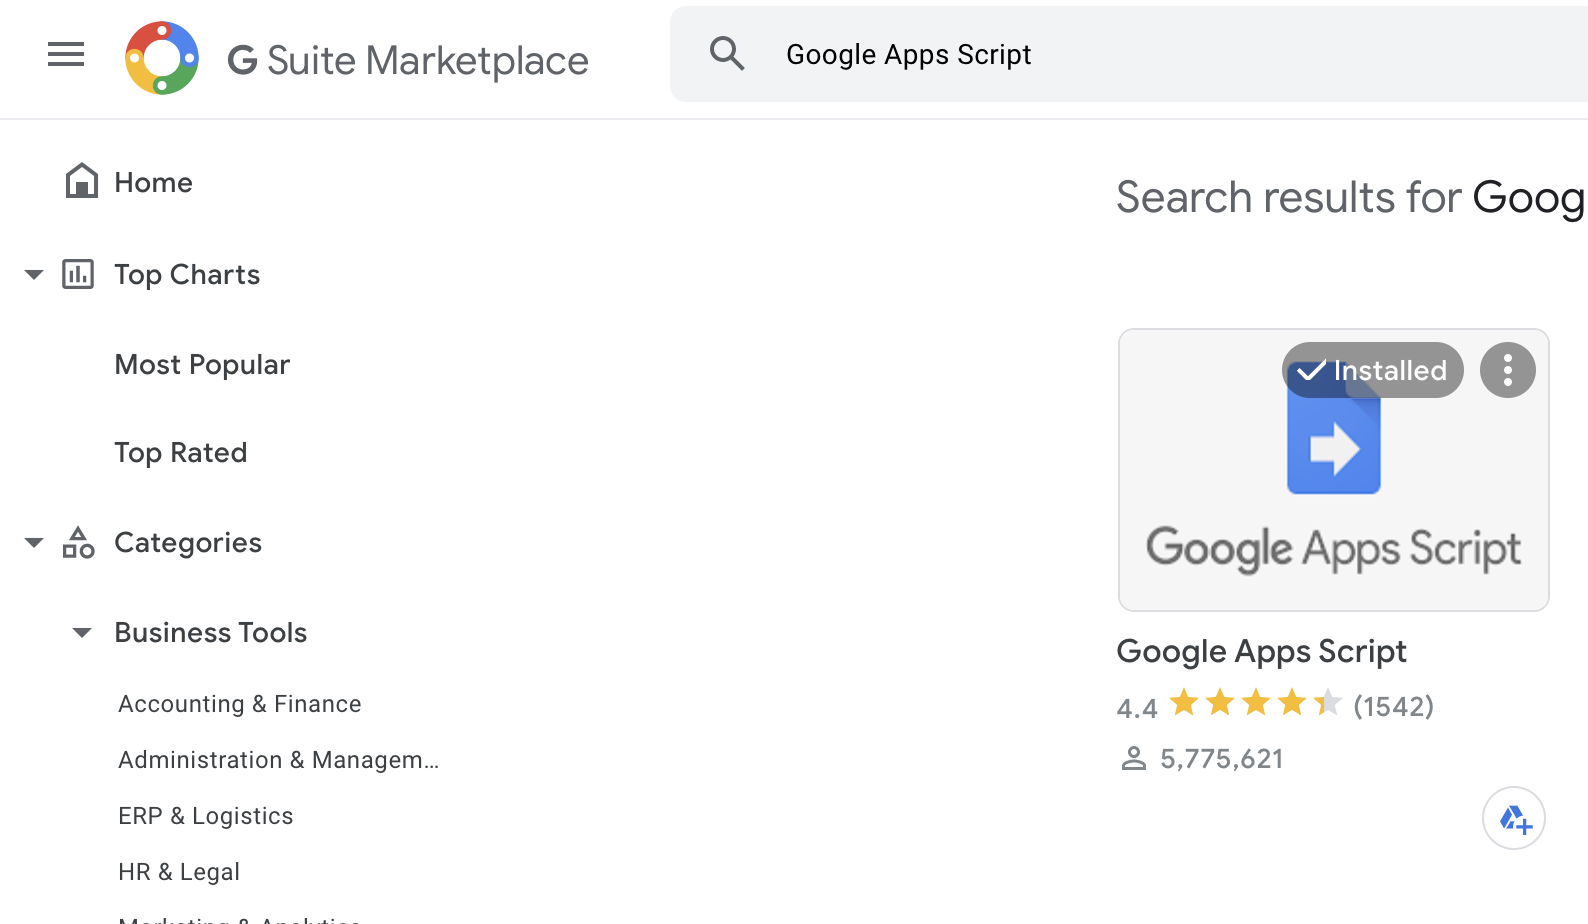Open three-dot options on app card
The width and height of the screenshot is (1588, 924).
coord(1508,370)
